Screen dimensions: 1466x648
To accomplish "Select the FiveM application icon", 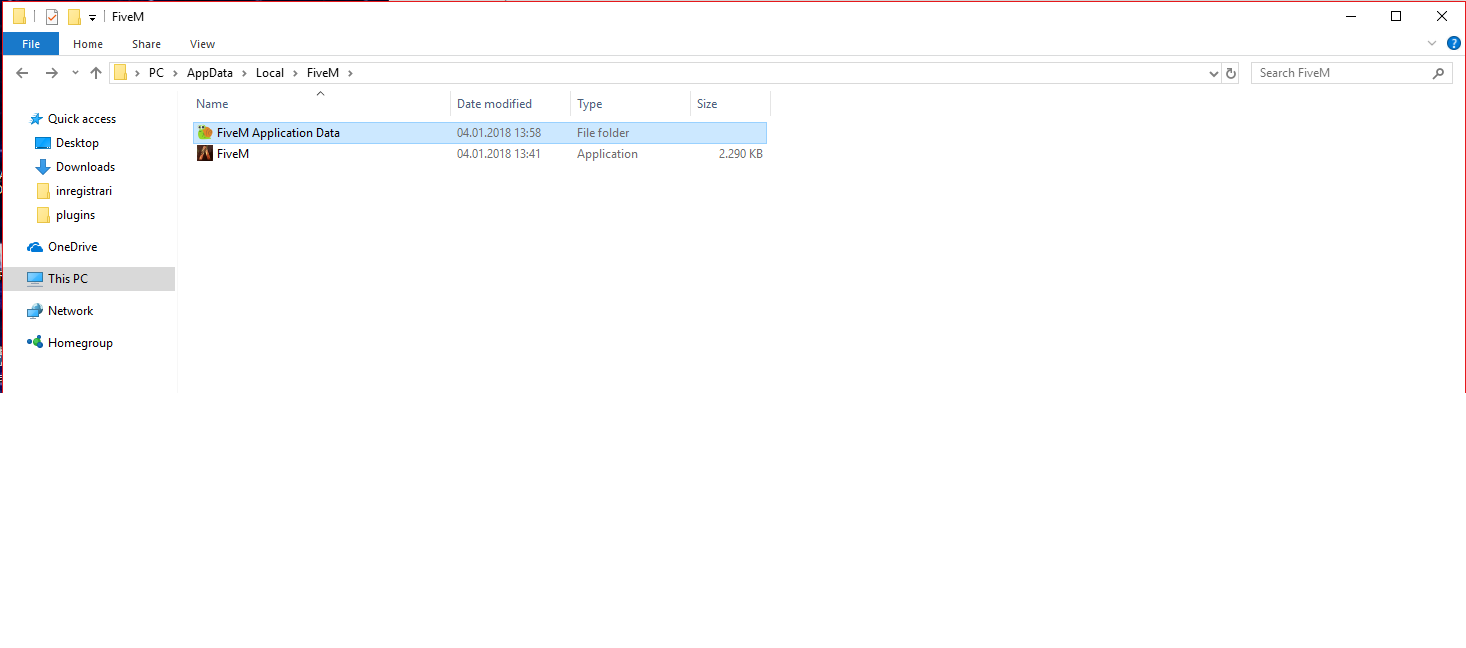I will click(x=205, y=154).
